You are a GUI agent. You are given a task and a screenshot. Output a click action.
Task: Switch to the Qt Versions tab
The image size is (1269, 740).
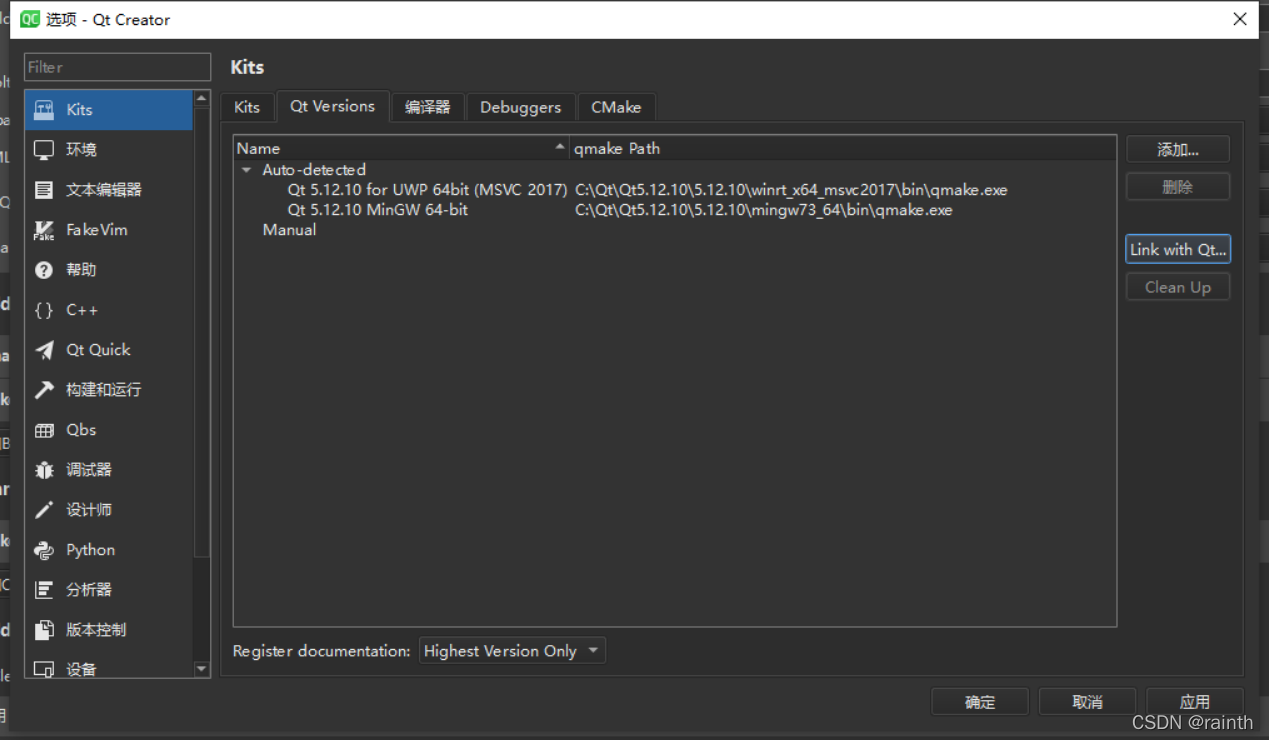(332, 106)
